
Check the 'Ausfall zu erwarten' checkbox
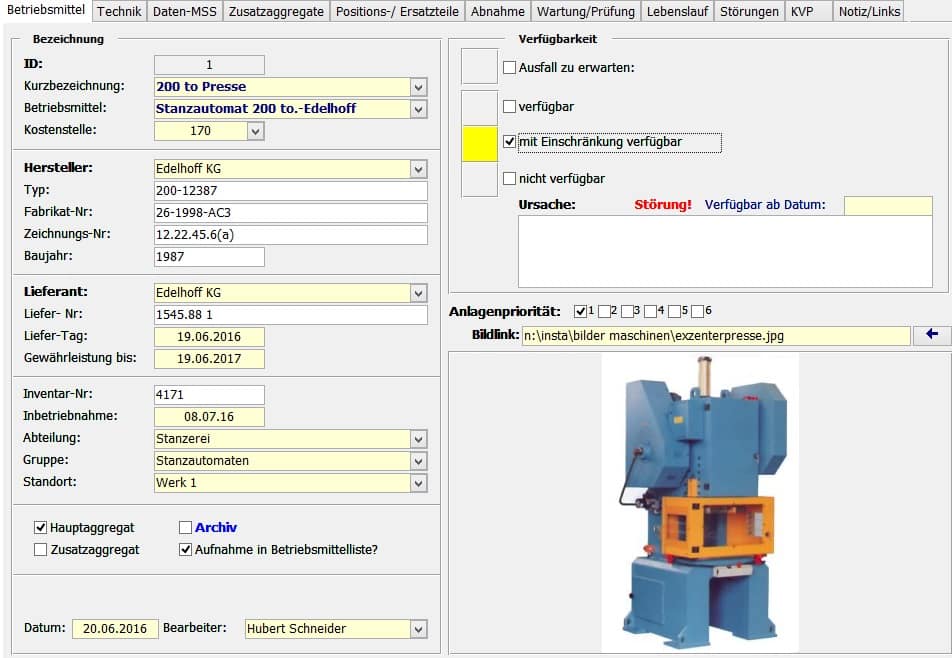(510, 68)
